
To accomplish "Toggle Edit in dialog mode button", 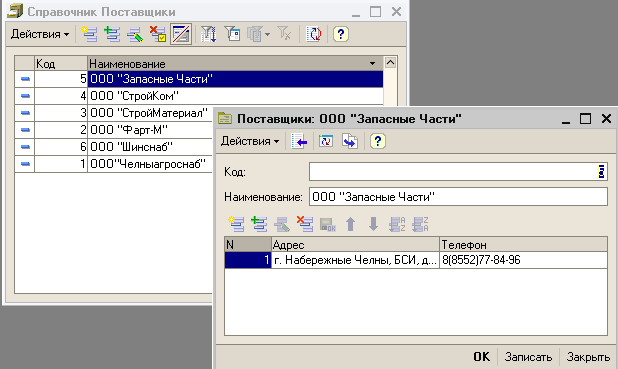I will [x=181, y=34].
